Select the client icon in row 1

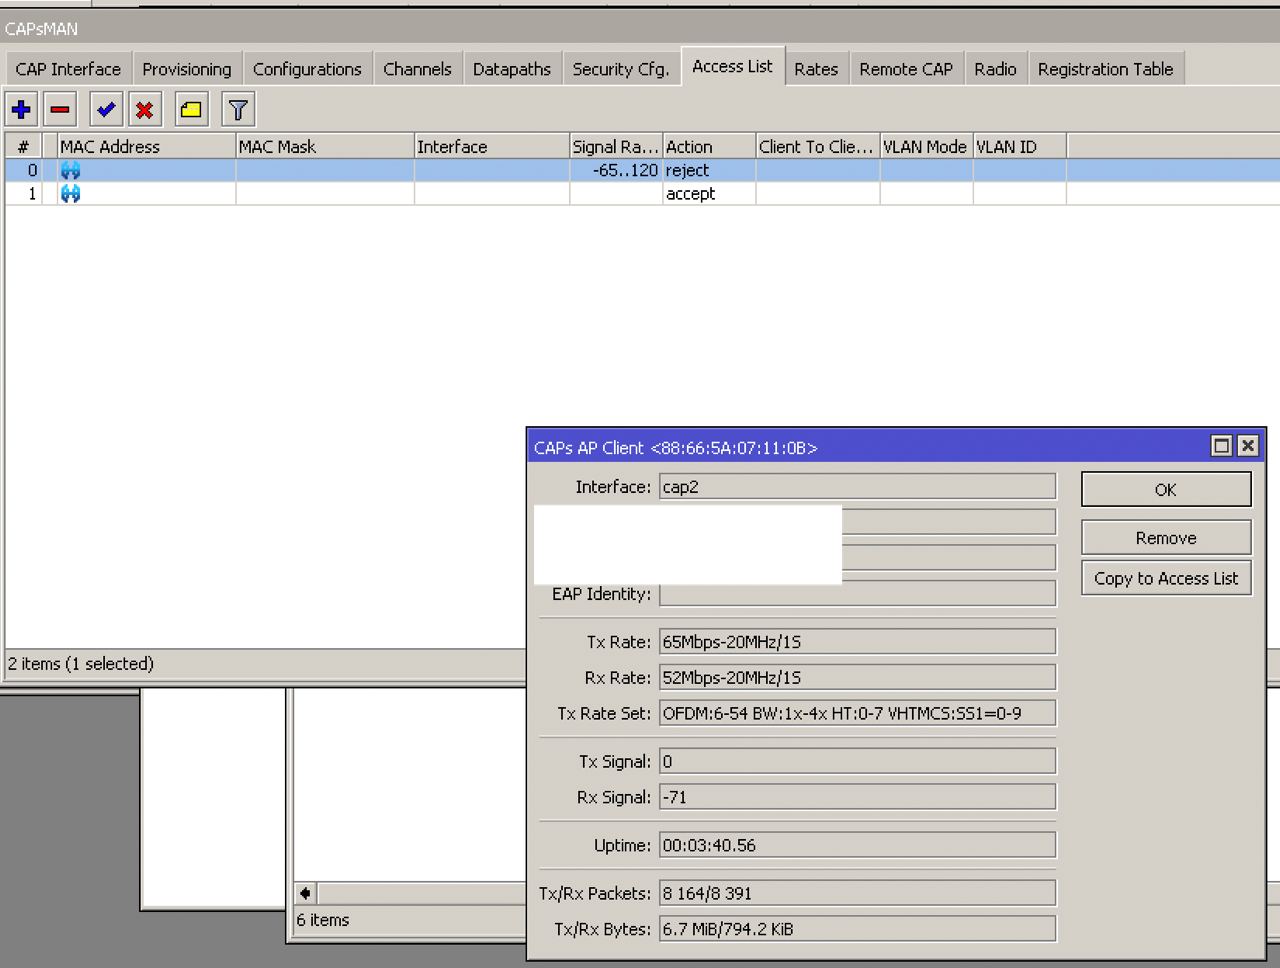click(x=70, y=194)
